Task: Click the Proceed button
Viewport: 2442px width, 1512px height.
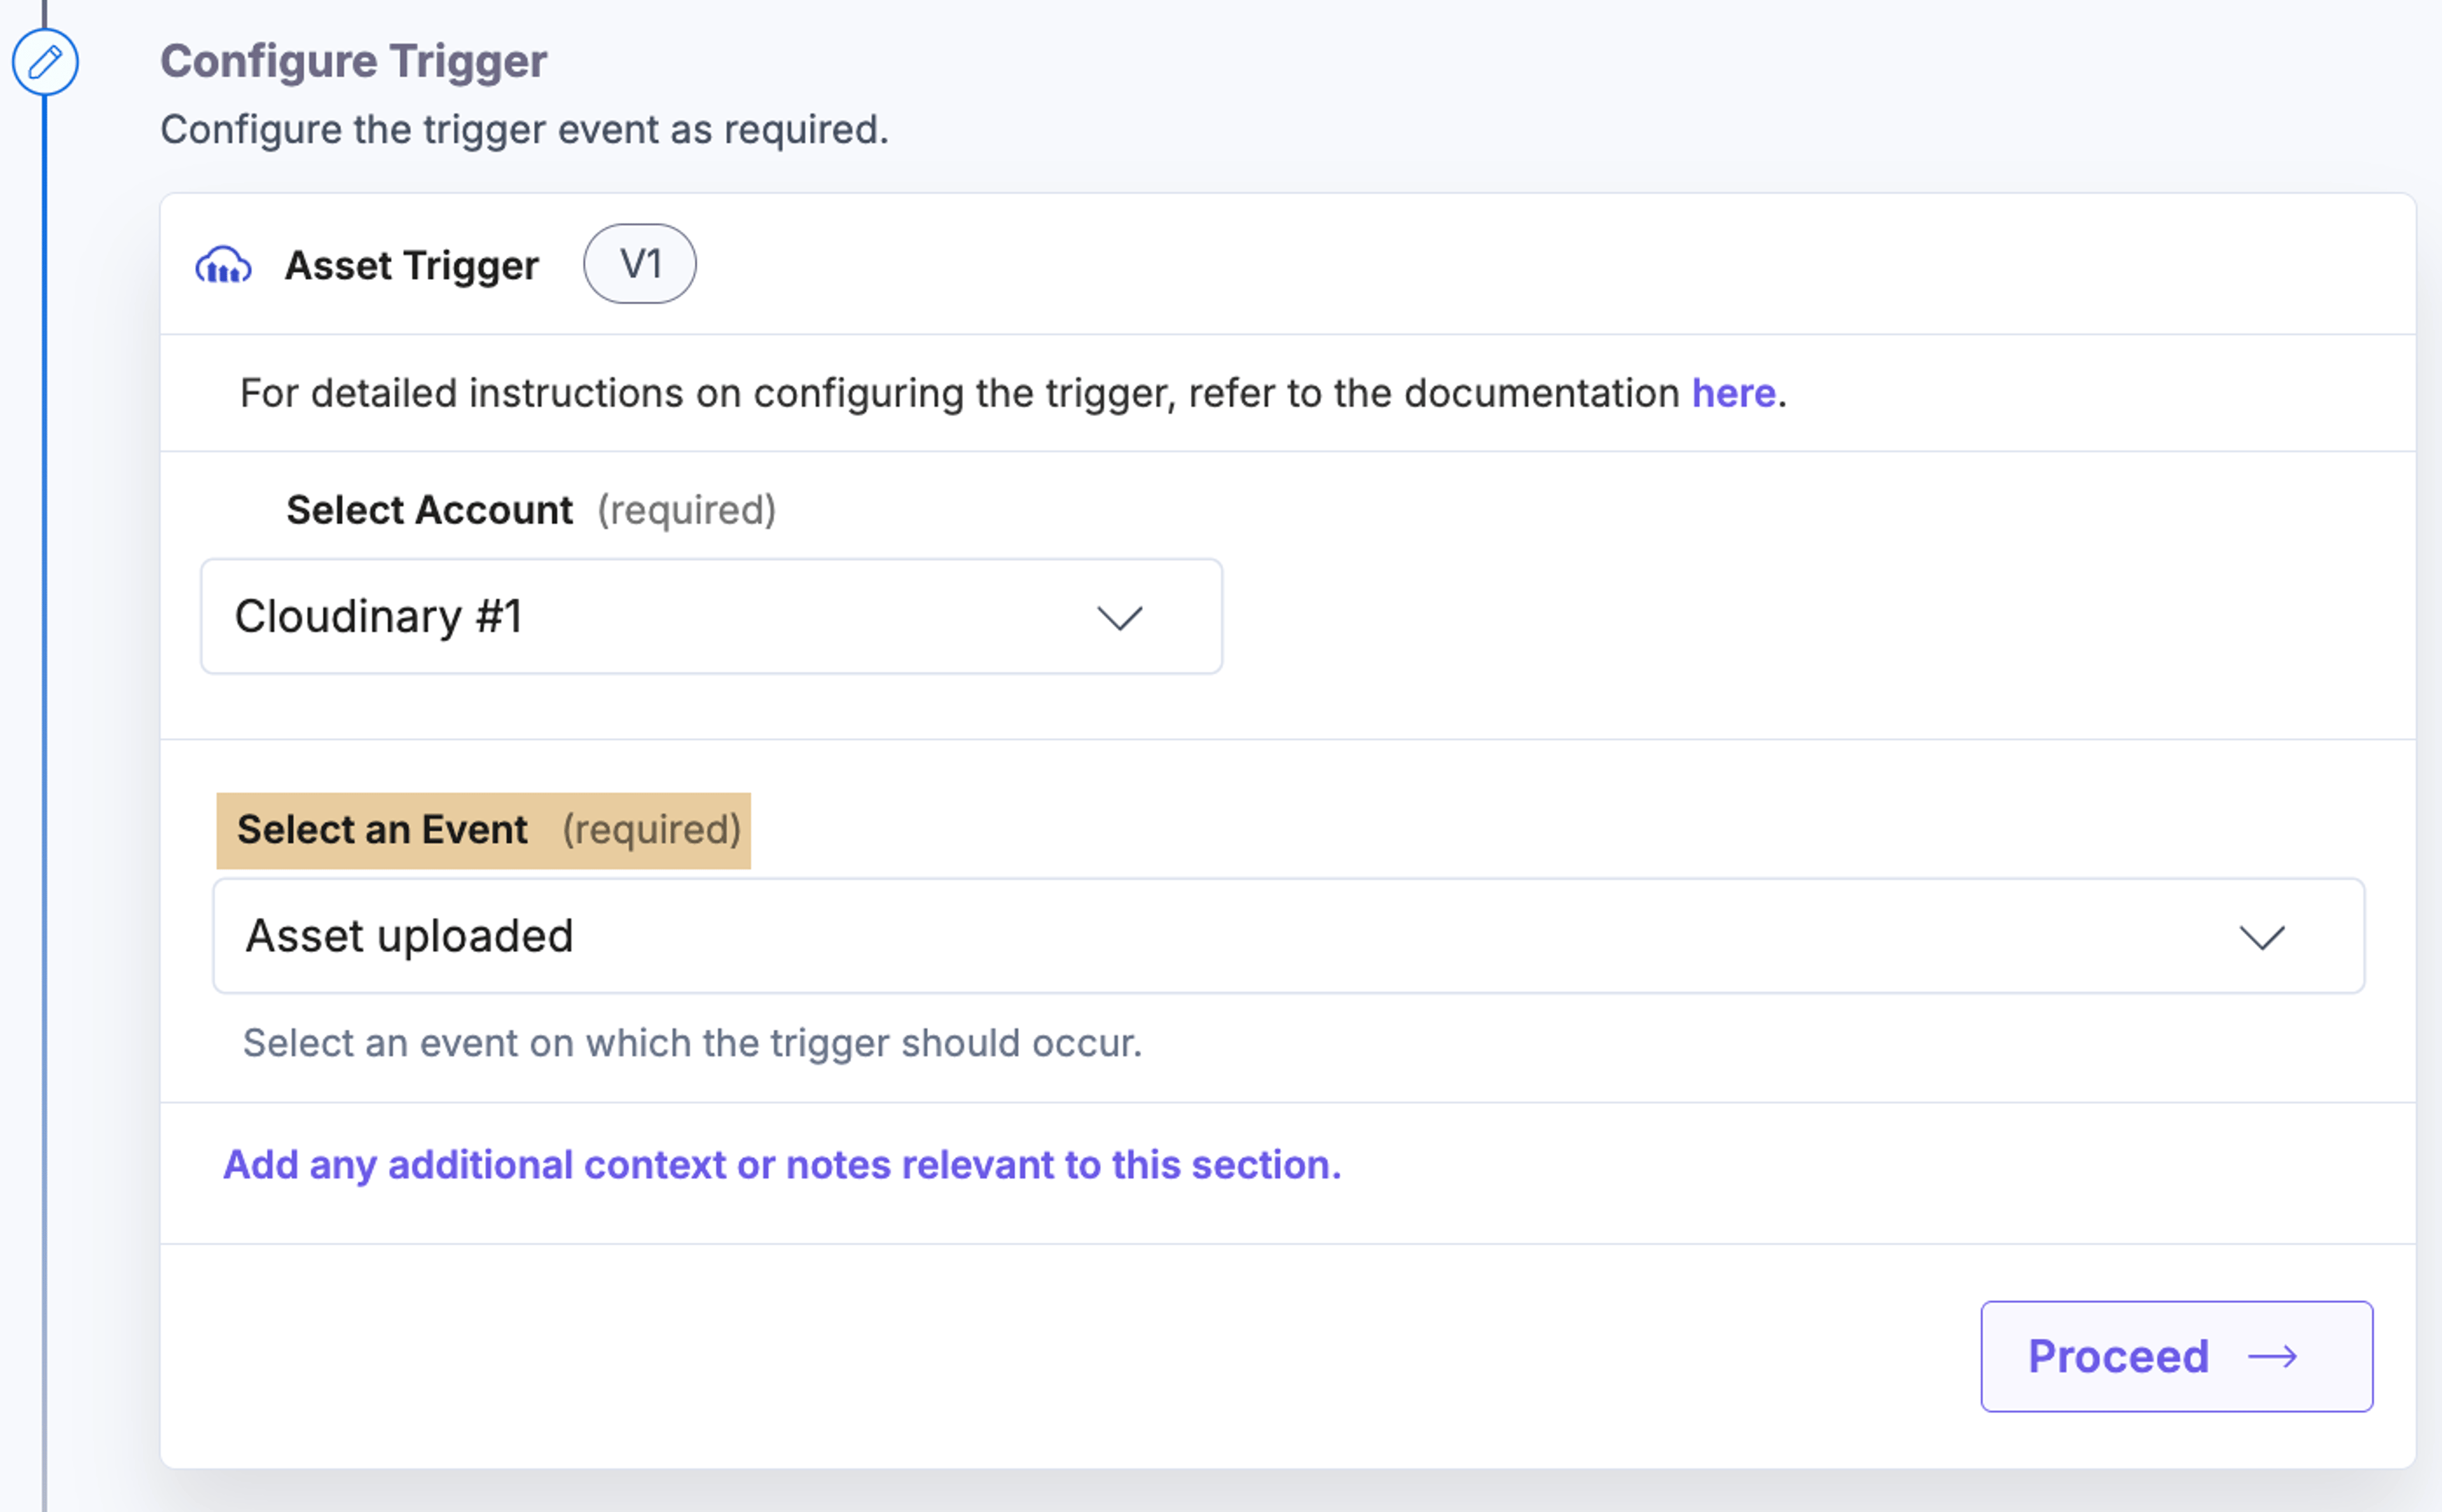Action: 2176,1356
